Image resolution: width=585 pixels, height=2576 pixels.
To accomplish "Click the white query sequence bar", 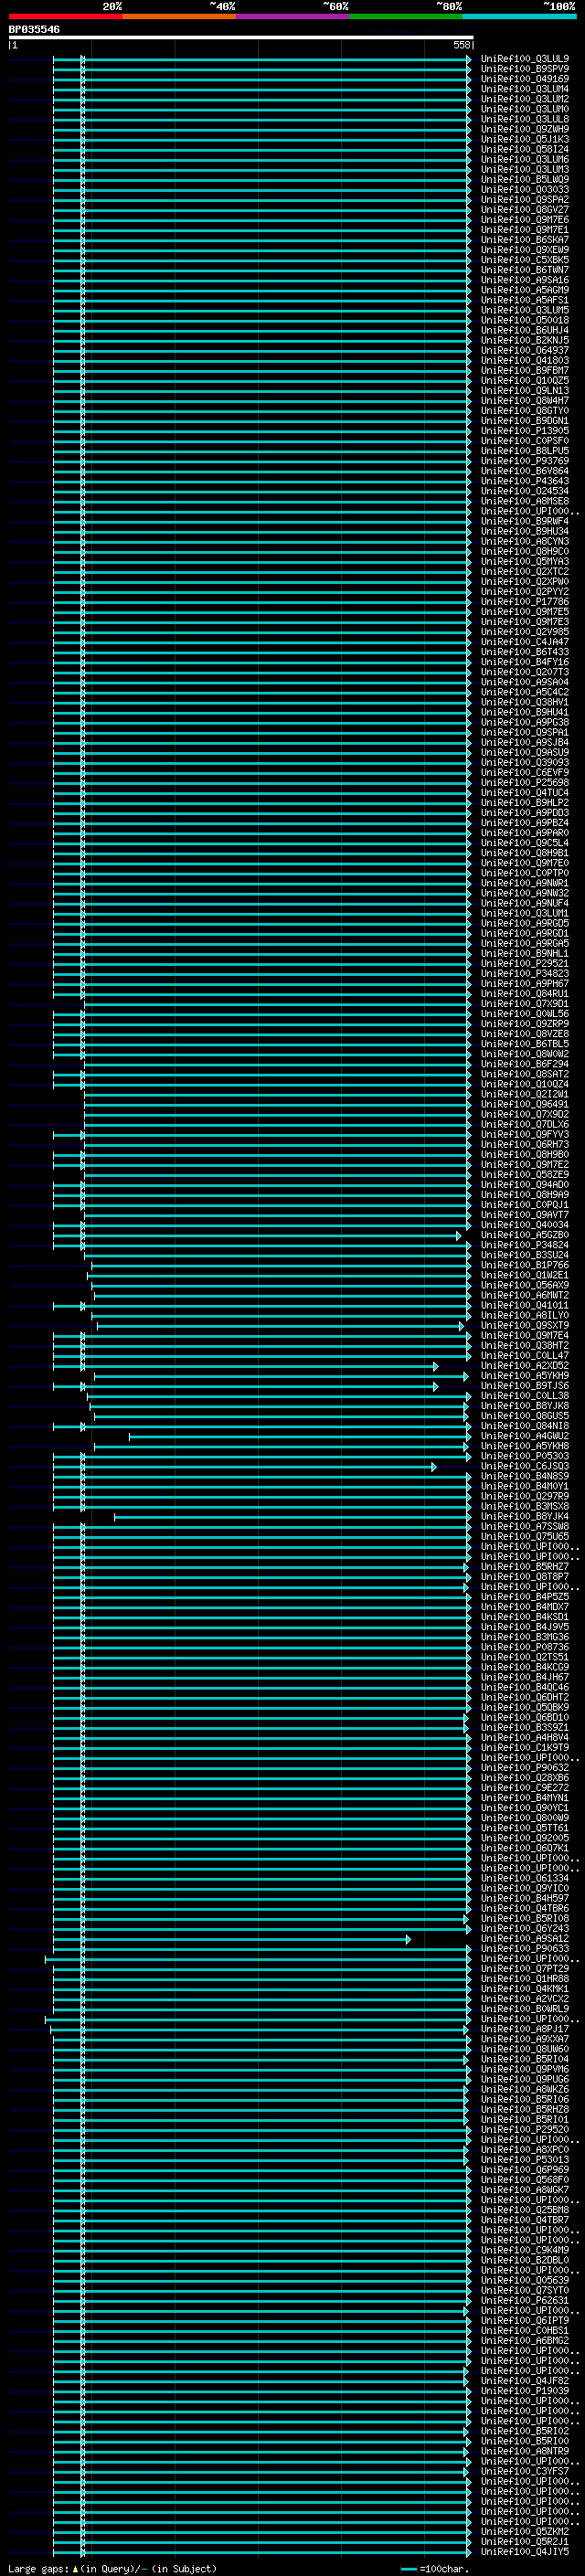I will coord(241,37).
